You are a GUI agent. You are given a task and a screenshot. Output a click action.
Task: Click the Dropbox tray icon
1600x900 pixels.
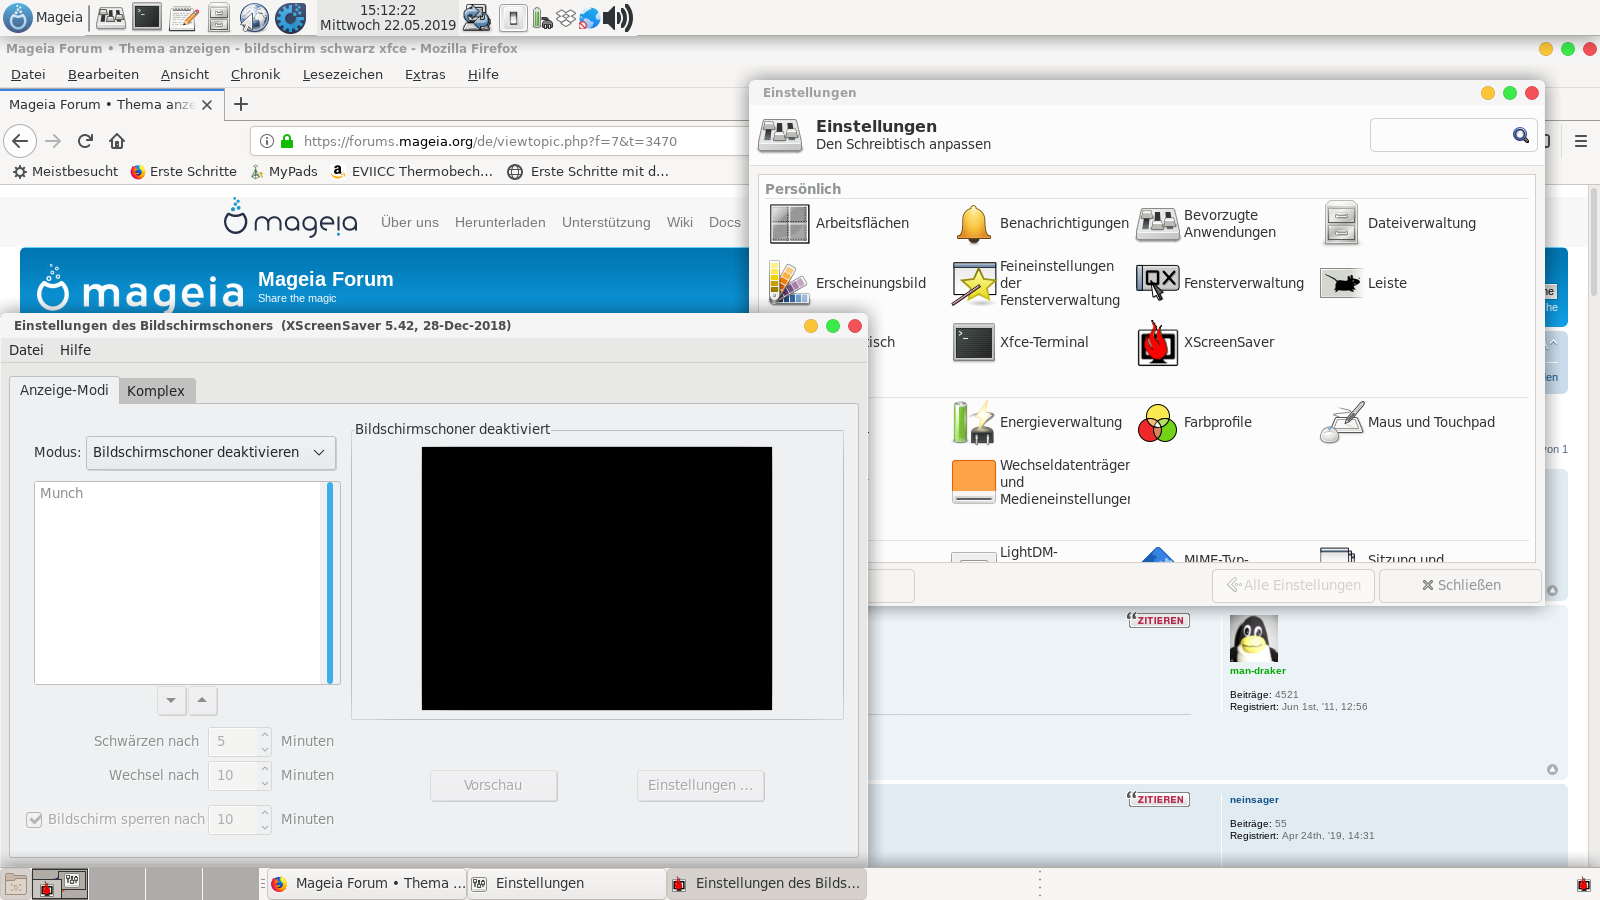[x=566, y=18]
